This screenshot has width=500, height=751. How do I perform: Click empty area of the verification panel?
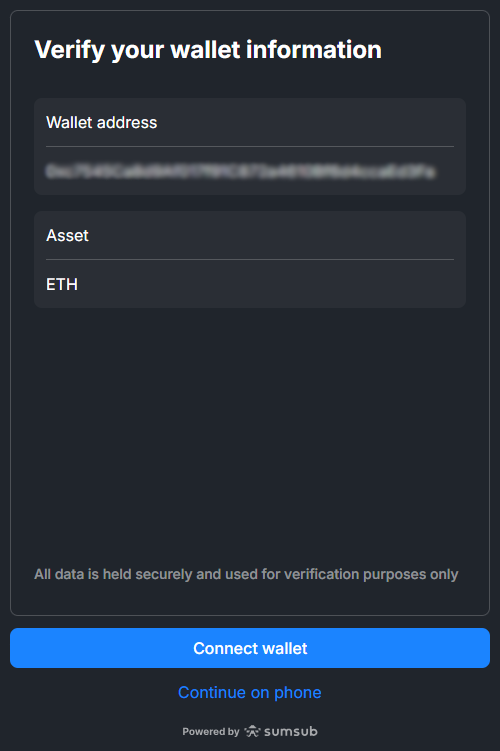[250, 431]
